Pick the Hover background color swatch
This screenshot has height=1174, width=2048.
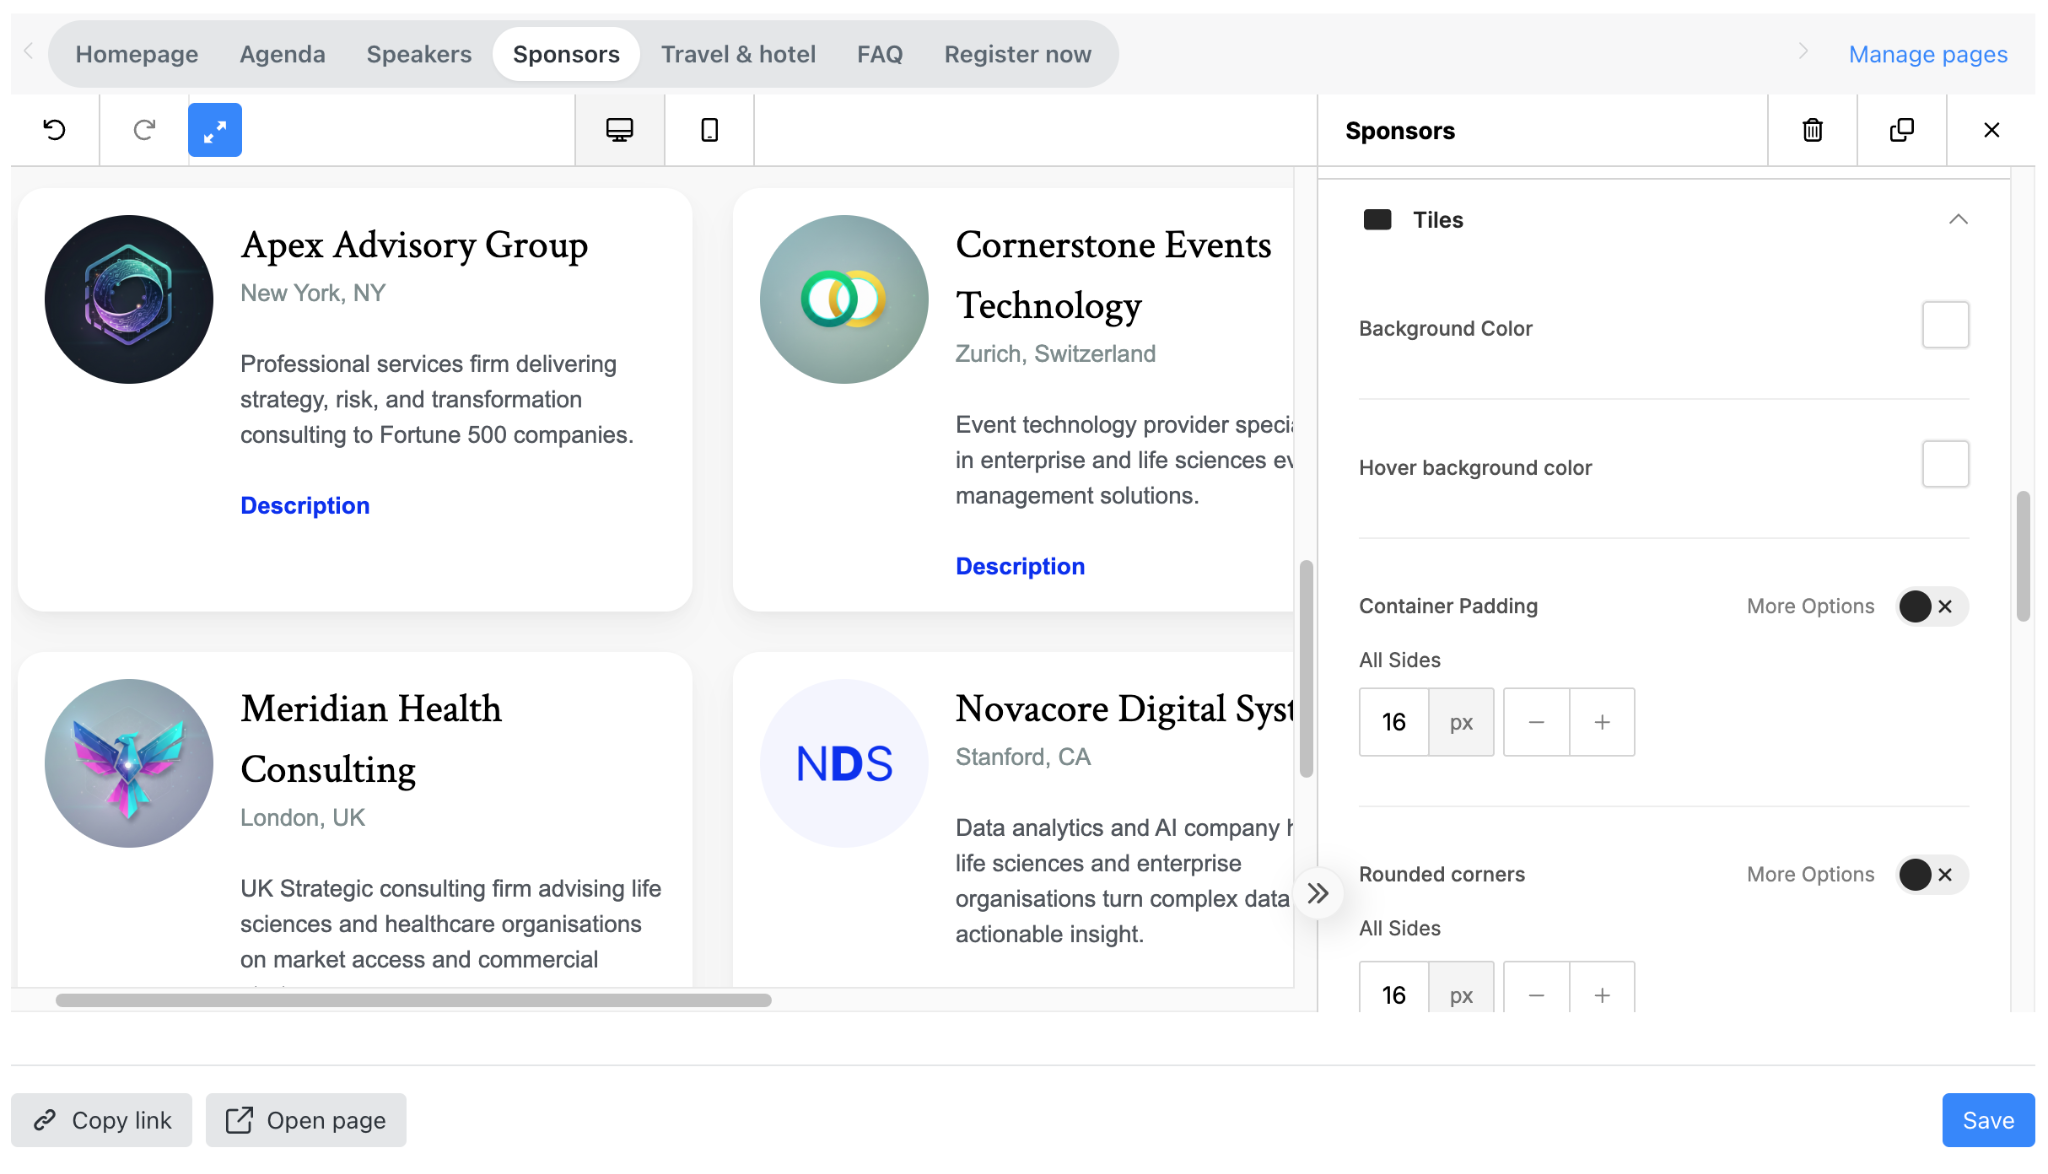1945,464
